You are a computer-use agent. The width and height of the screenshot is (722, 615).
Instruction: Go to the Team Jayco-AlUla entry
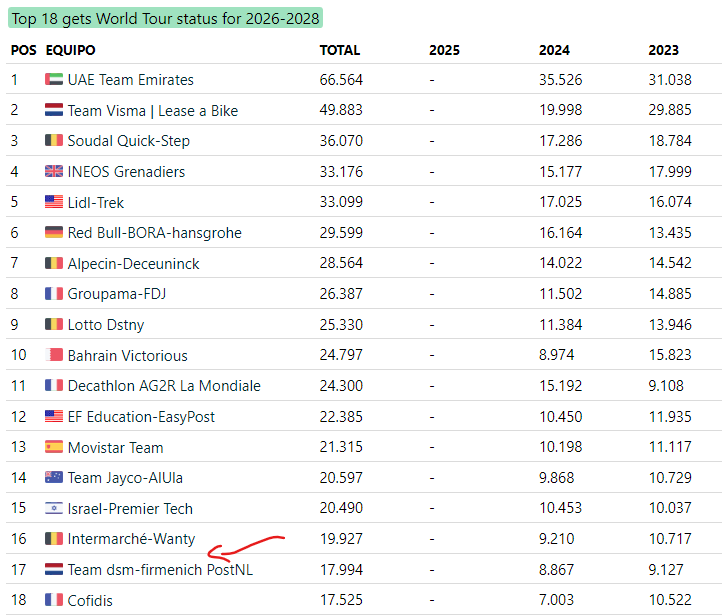(125, 478)
